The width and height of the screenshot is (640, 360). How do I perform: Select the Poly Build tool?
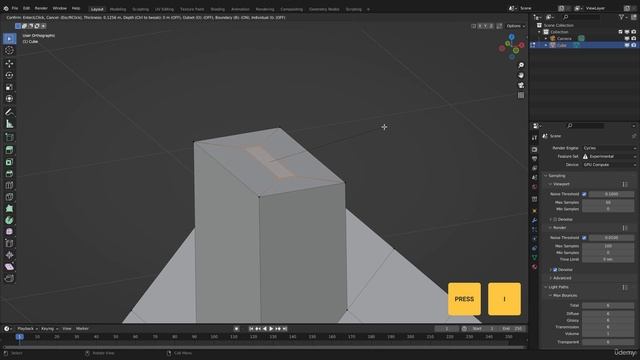(9, 209)
